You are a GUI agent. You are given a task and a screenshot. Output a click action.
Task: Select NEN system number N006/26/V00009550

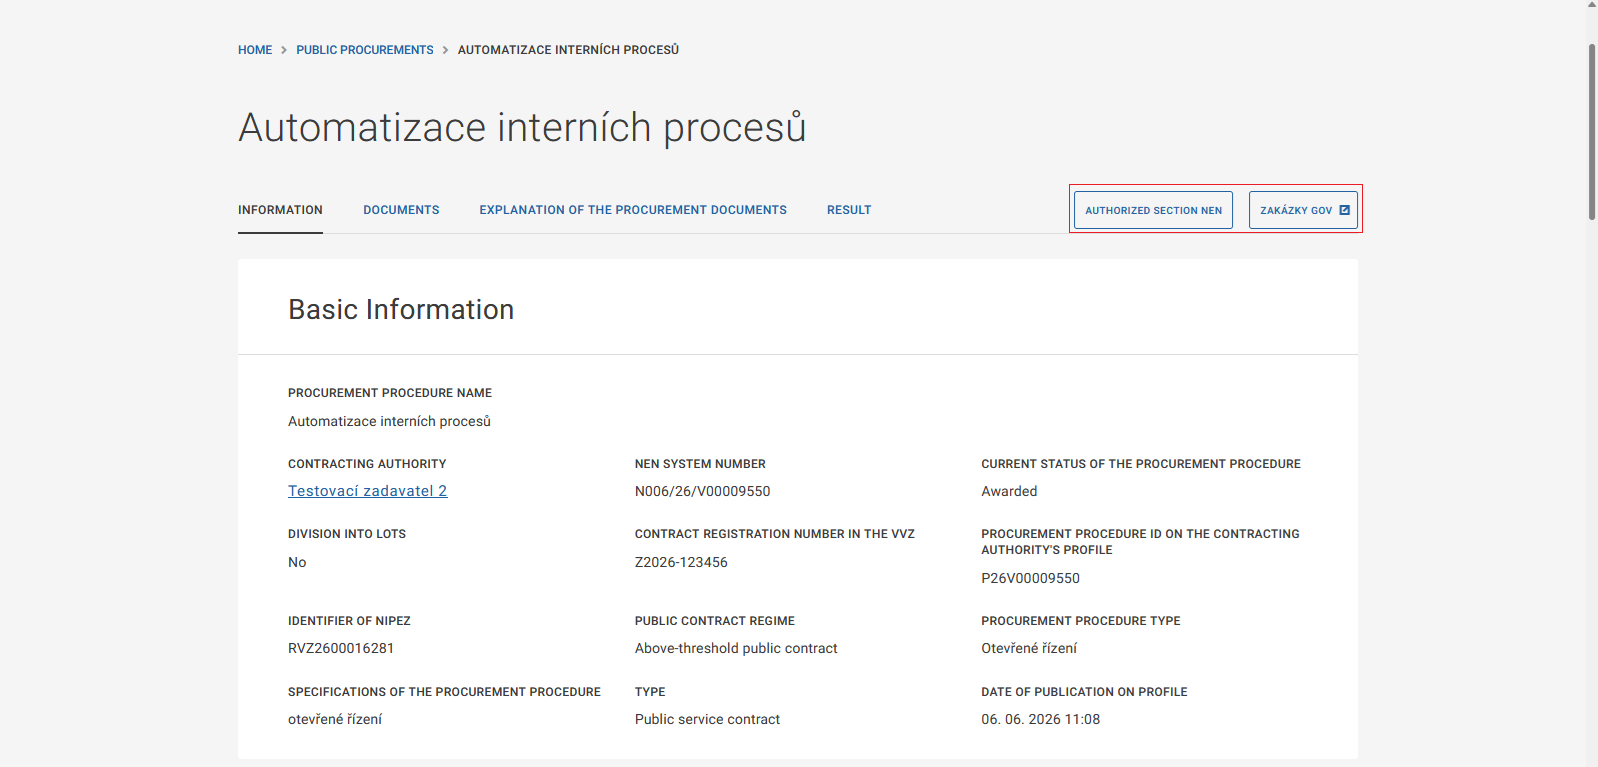tap(703, 491)
